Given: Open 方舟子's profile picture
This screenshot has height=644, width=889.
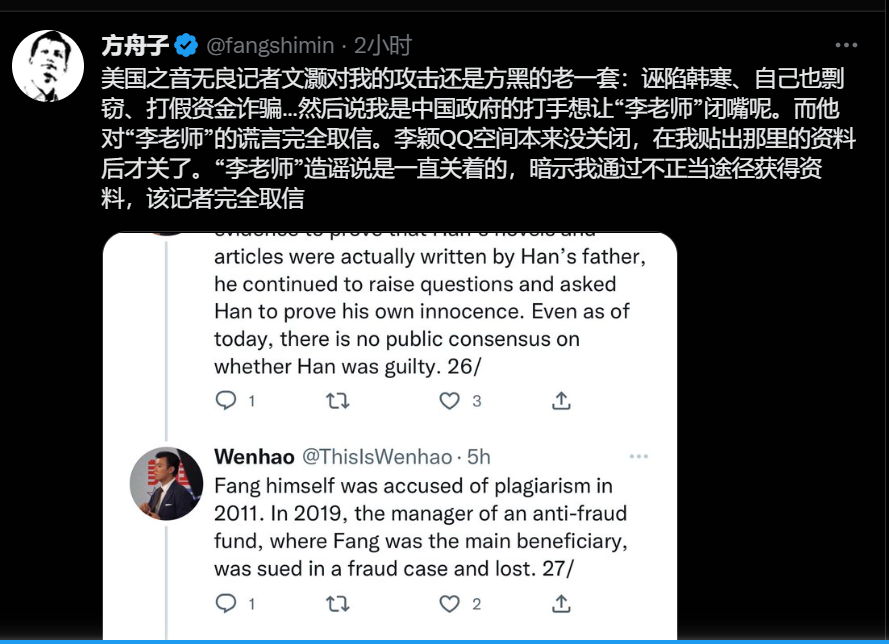Looking at the screenshot, I should [x=48, y=66].
